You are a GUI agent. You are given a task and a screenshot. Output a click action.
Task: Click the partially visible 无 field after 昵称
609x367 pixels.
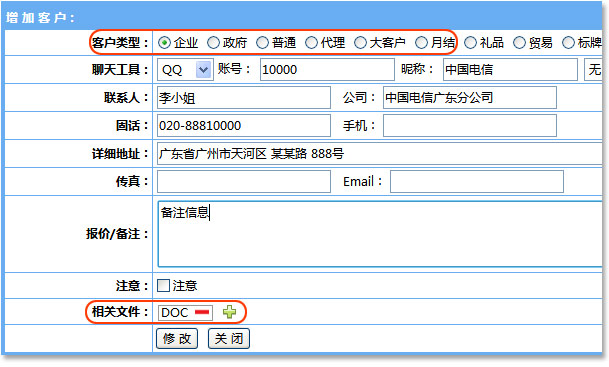coord(593,70)
